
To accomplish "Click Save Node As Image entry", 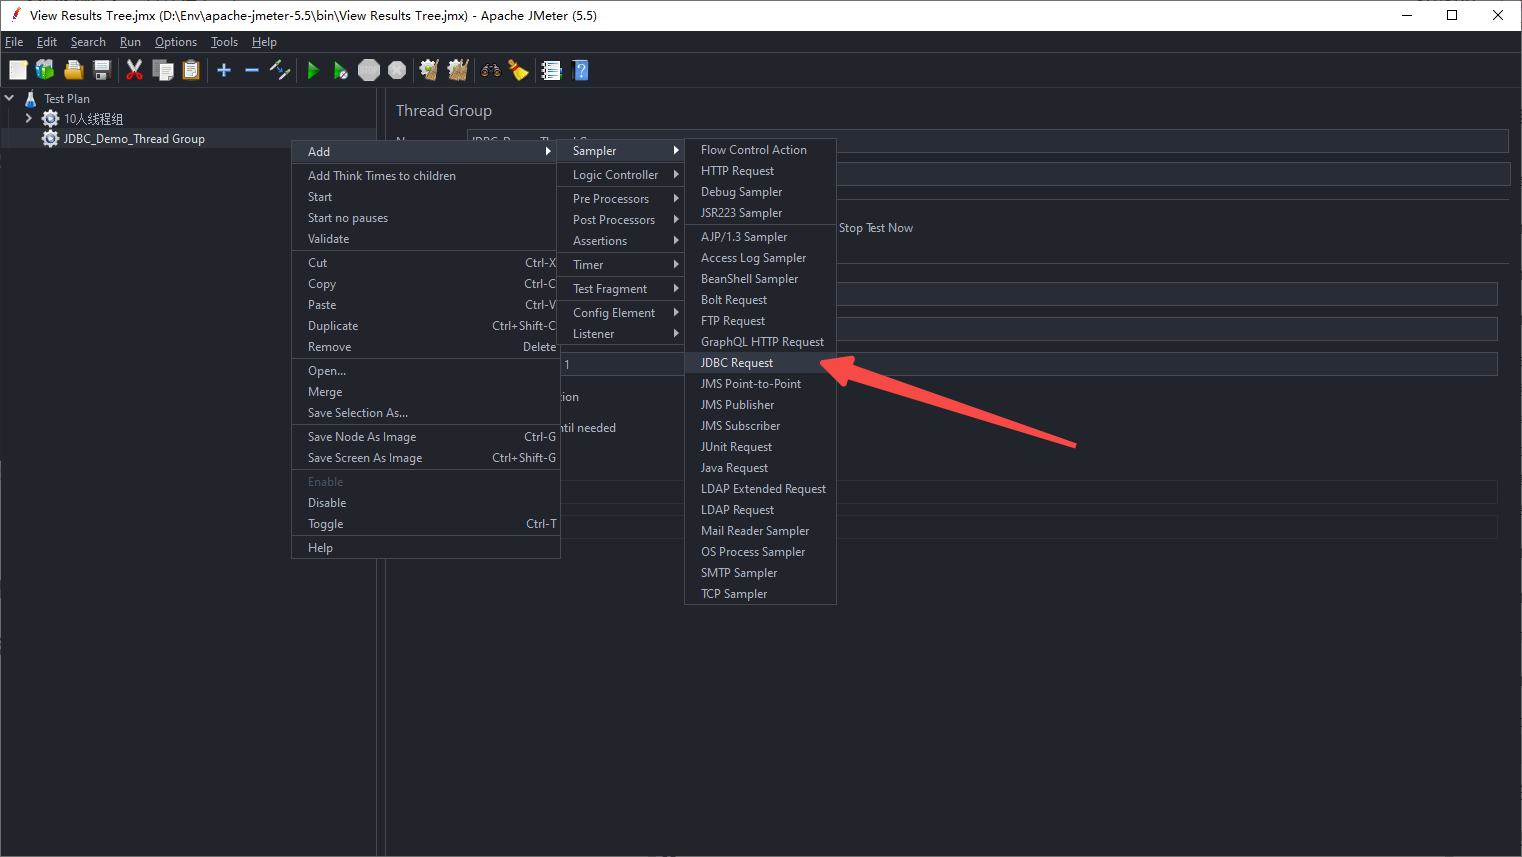I will [425, 436].
